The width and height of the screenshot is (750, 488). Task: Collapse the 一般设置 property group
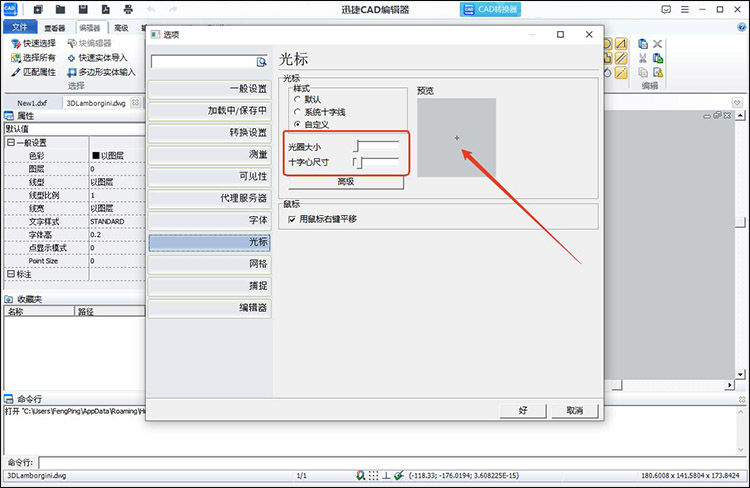pos(11,143)
